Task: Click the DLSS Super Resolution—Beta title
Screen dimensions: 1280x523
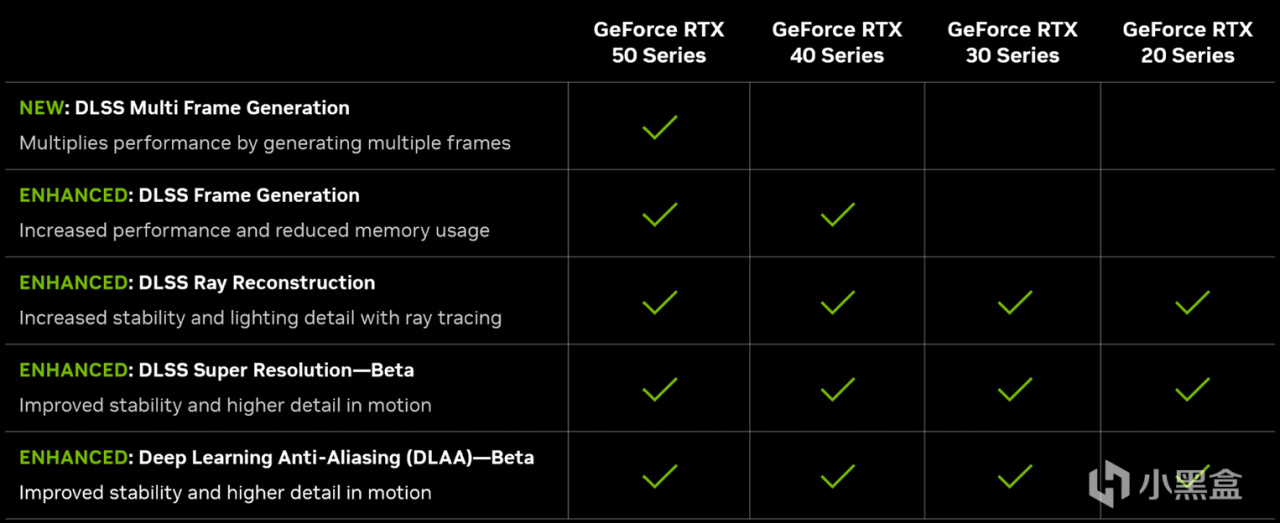Action: click(x=276, y=370)
